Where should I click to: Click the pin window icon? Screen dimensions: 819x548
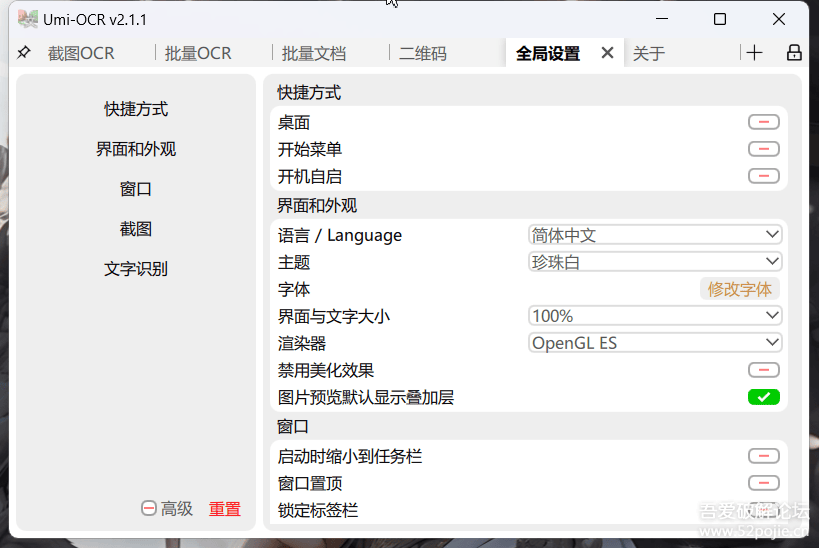click(x=24, y=52)
